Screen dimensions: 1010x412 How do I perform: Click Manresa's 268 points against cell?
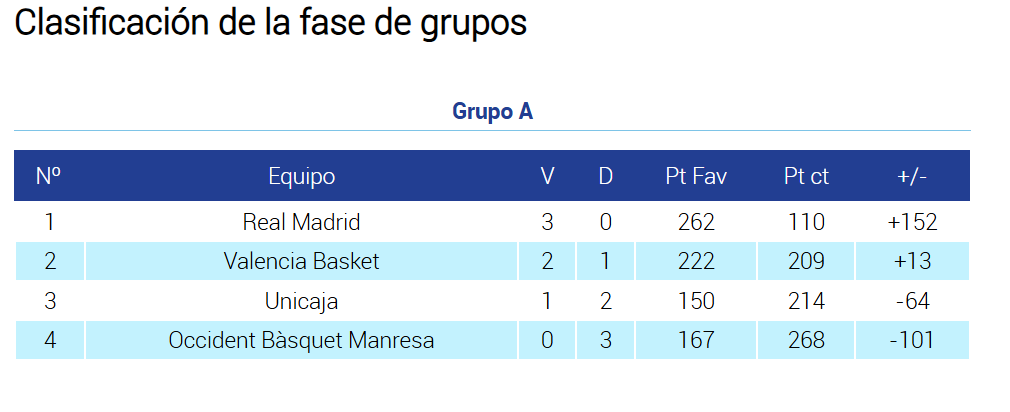[806, 341]
